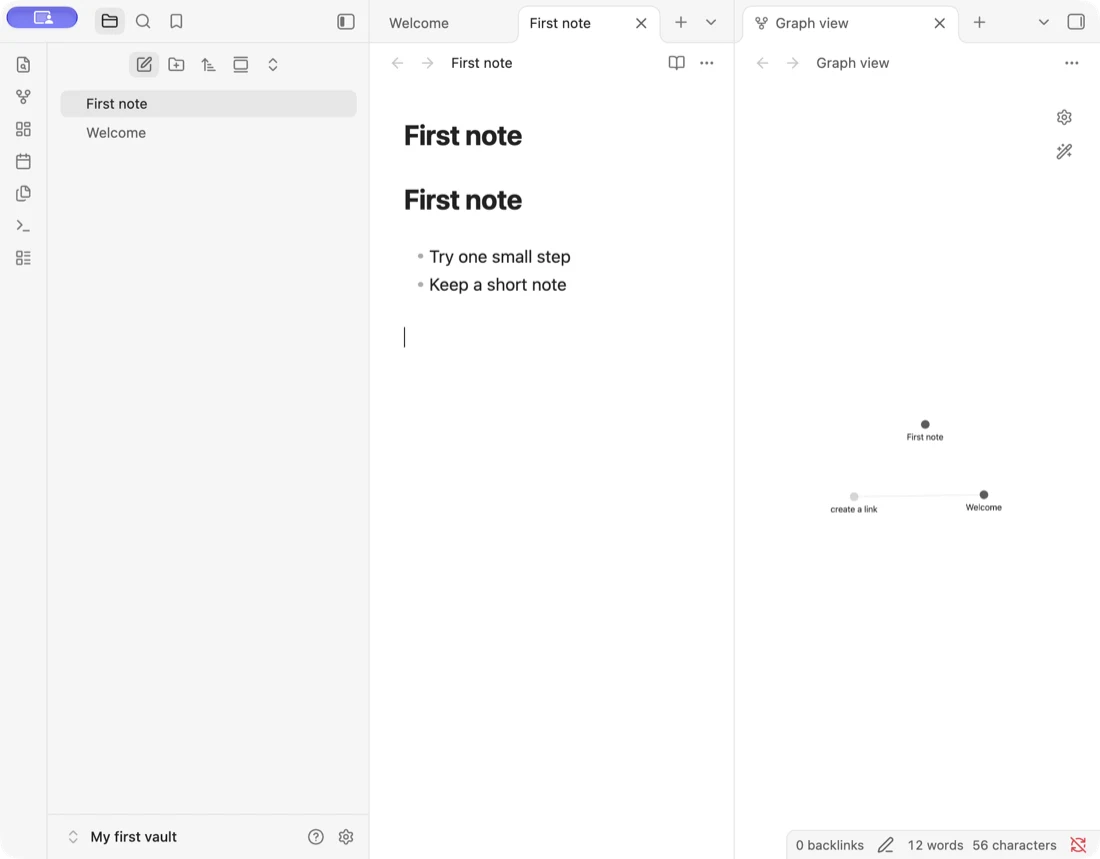Click the pencil editing-mode icon in status bar
The image size is (1100, 859).
tap(885, 845)
